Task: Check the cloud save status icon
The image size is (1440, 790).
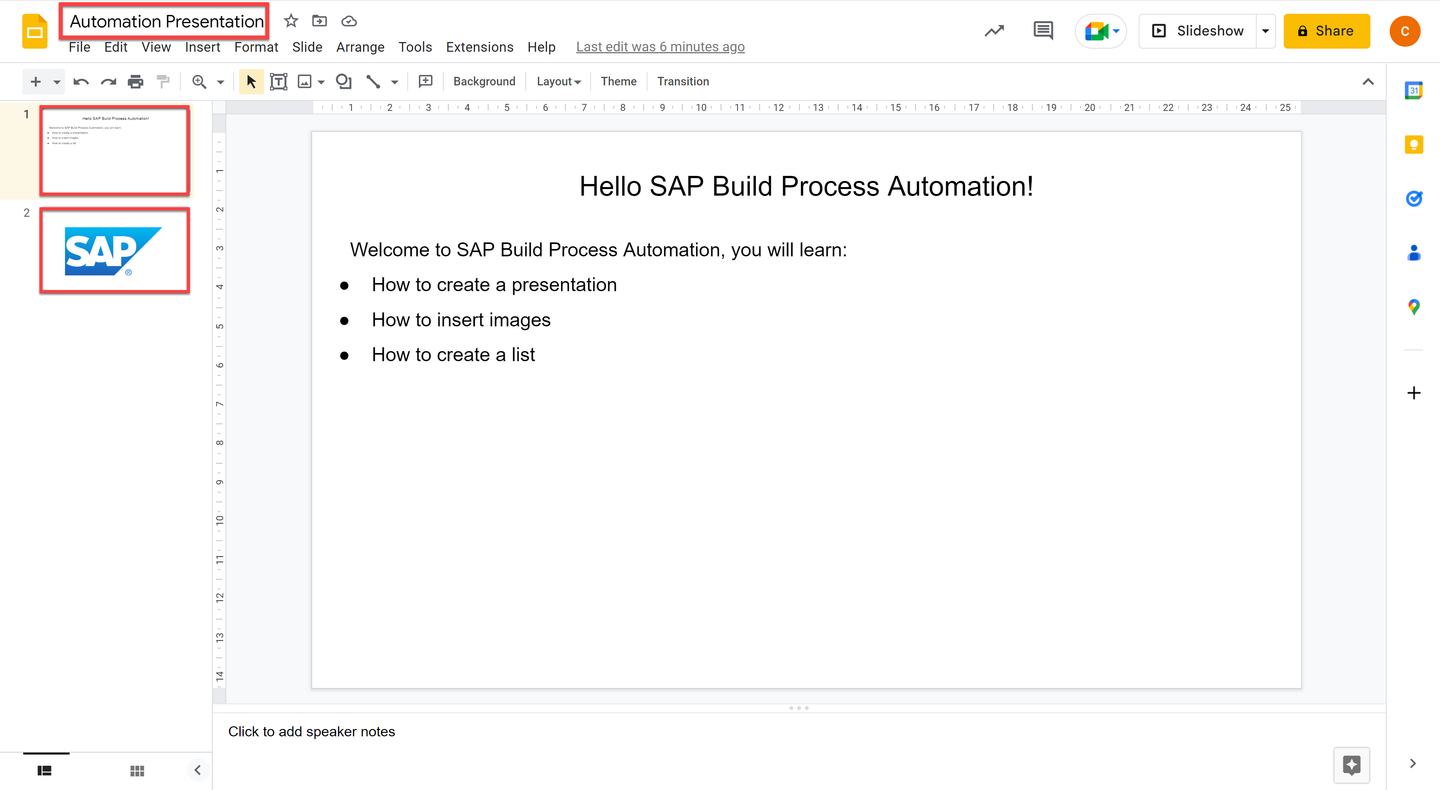Action: pos(349,21)
